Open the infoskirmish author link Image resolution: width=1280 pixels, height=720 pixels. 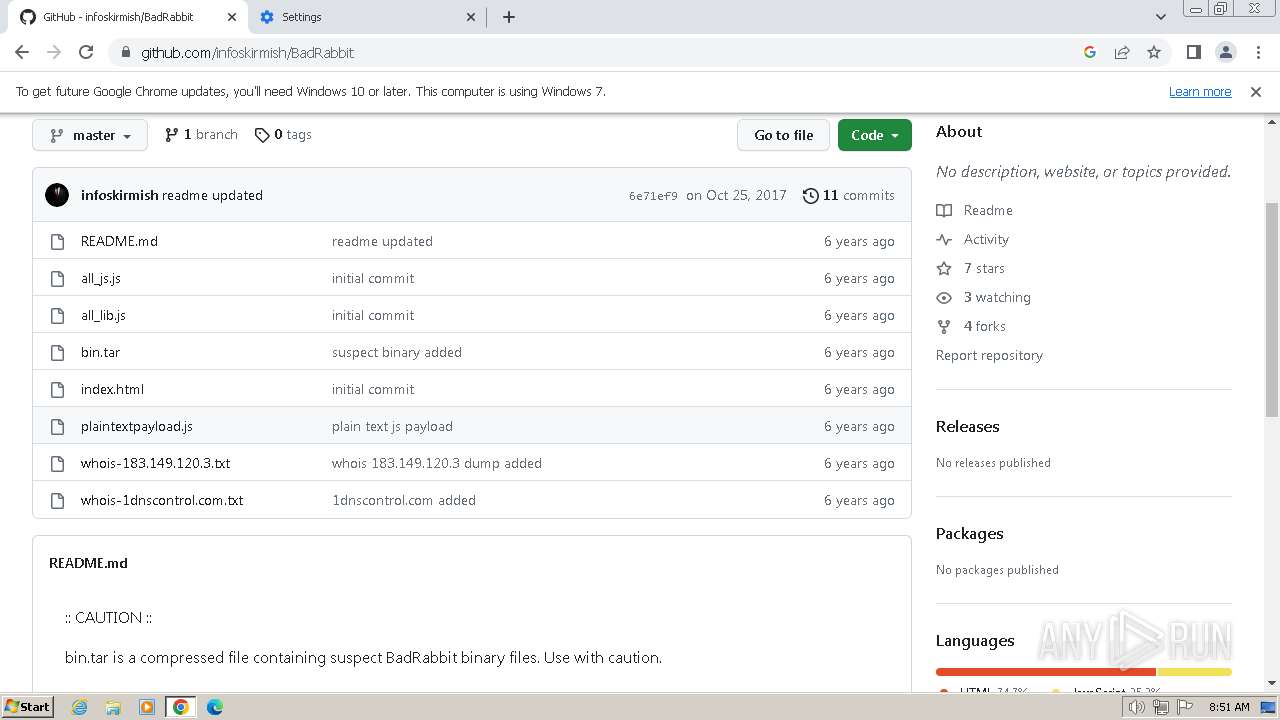(x=119, y=195)
